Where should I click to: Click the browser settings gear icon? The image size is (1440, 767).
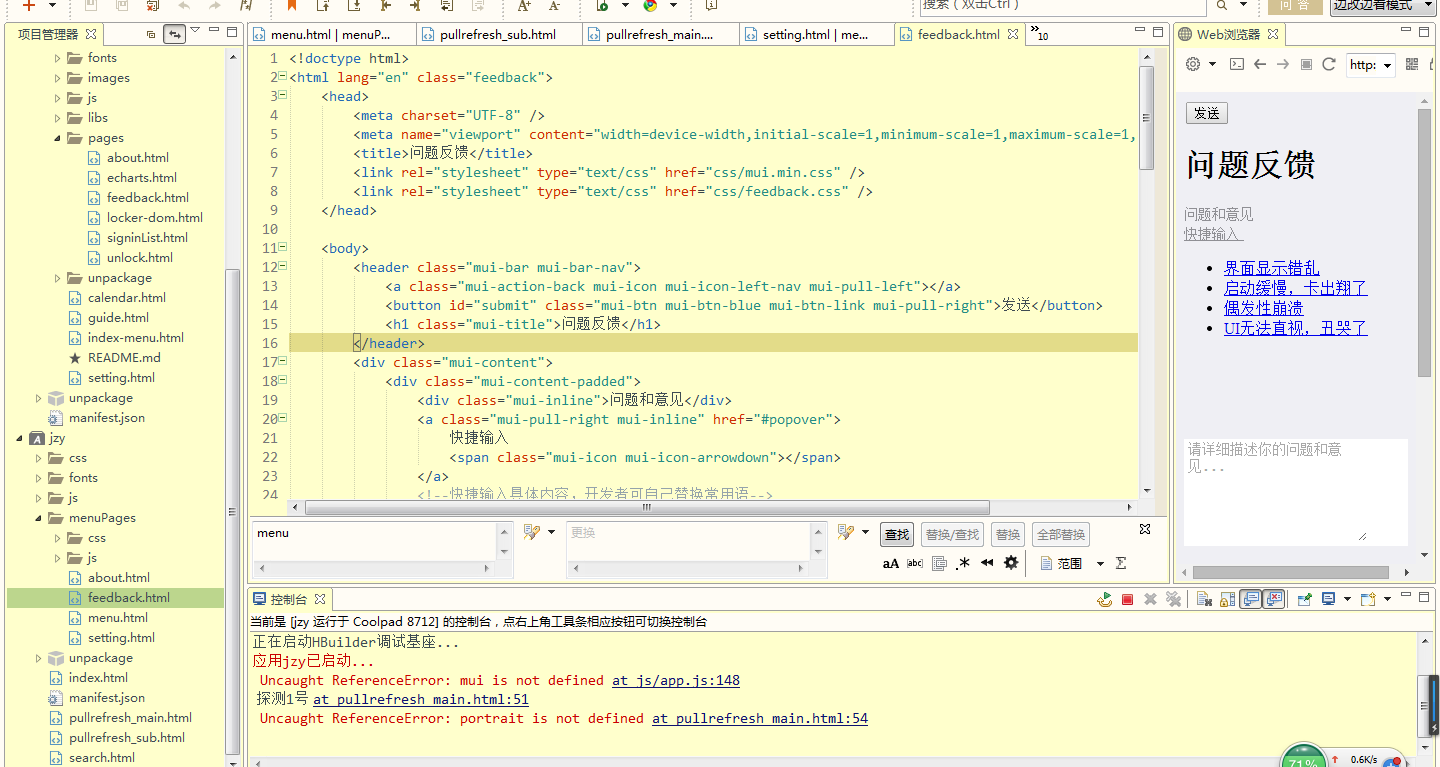tap(1193, 64)
